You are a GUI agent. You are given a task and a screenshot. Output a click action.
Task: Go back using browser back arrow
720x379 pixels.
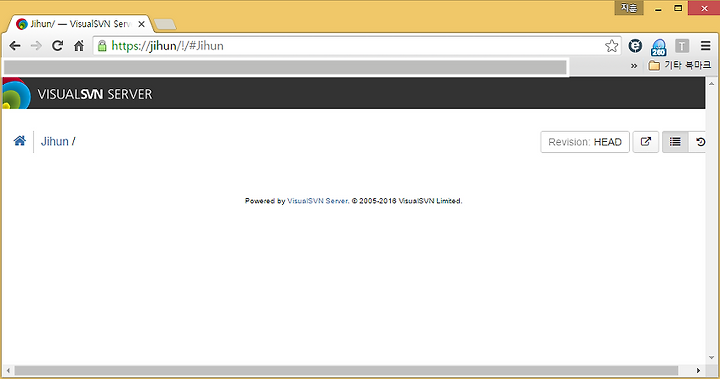pyautogui.click(x=15, y=46)
